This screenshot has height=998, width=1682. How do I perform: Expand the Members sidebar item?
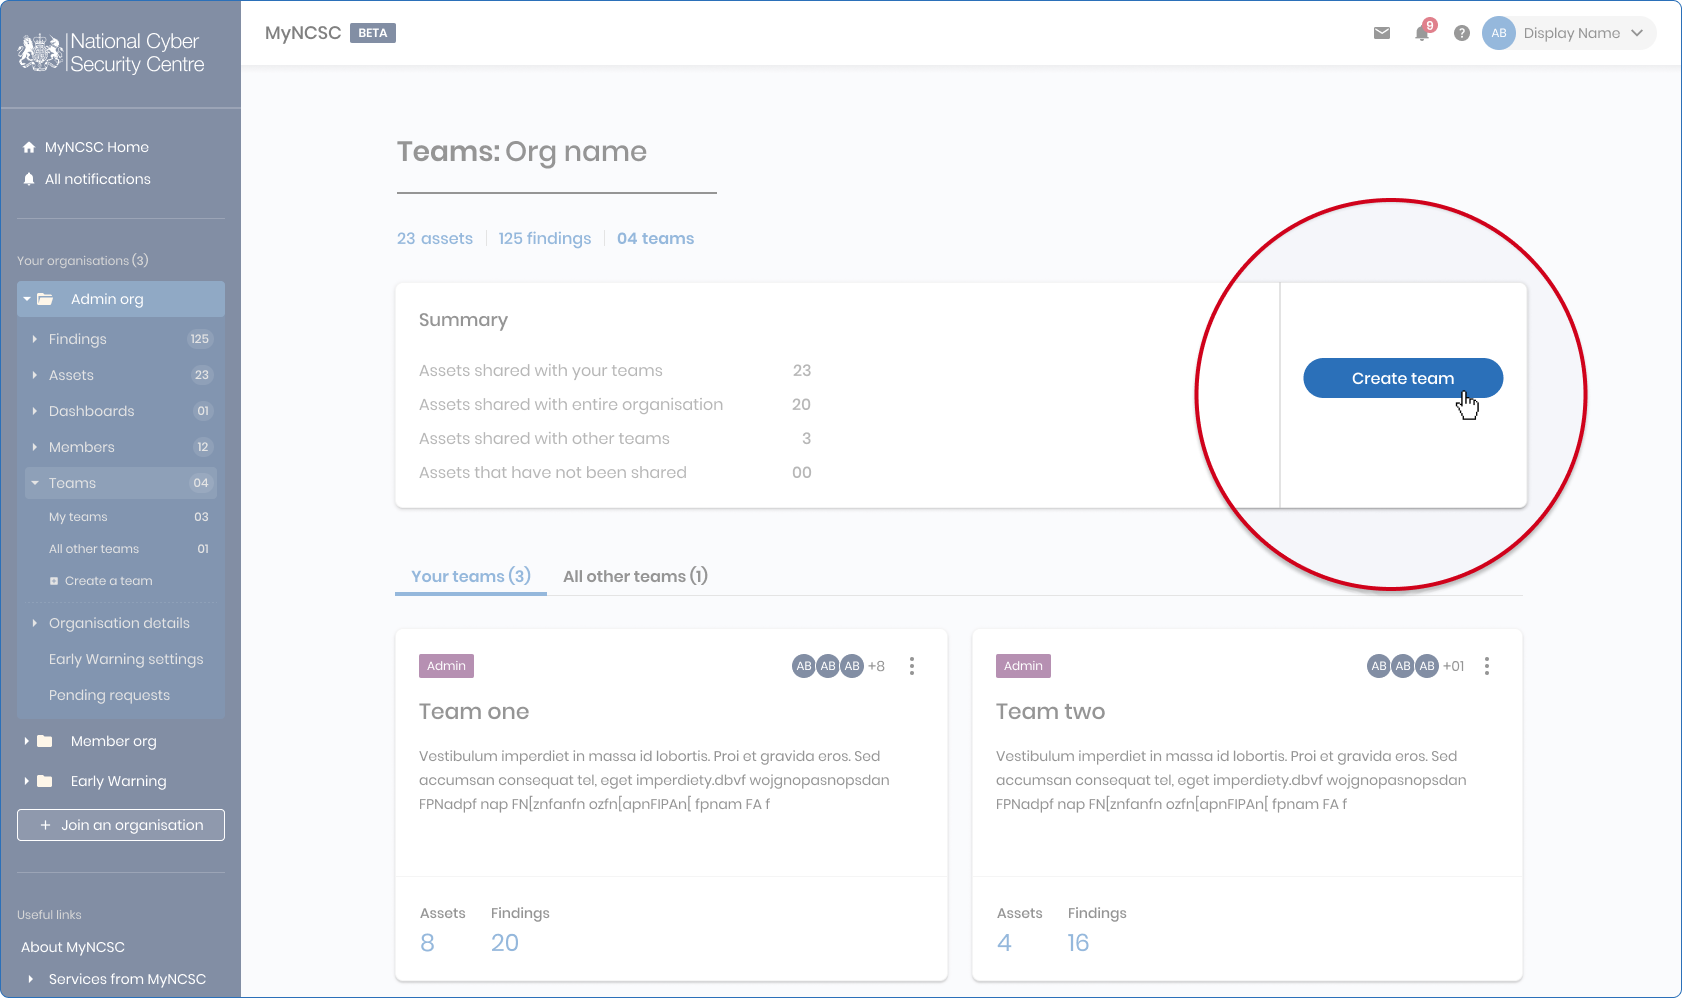tap(34, 447)
